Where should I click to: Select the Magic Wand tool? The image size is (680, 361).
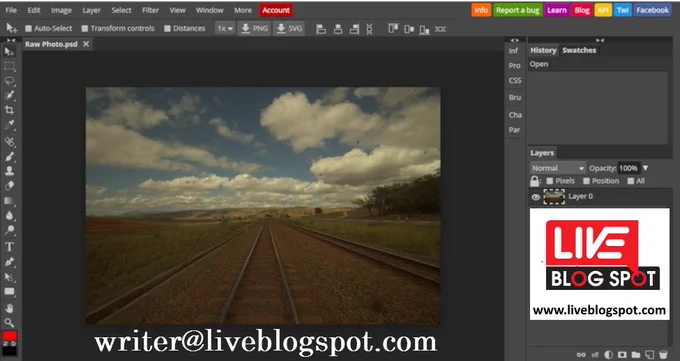tap(9, 95)
